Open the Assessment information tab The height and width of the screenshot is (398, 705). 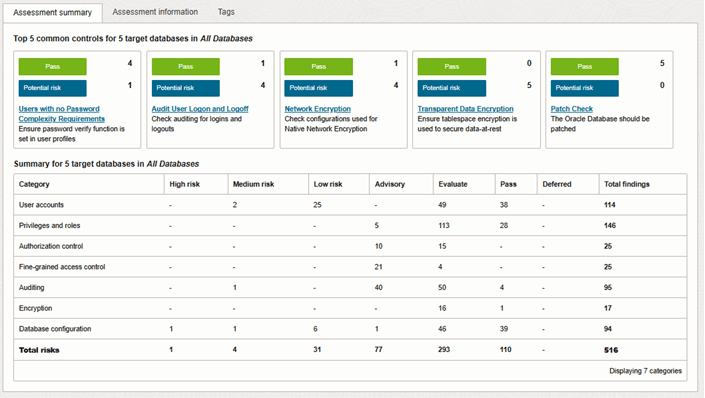coord(155,12)
